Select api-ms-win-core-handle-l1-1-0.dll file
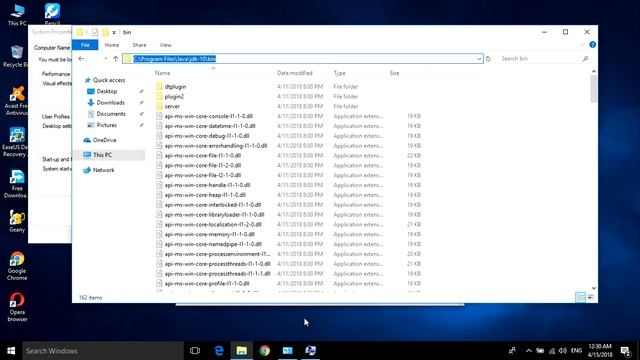This screenshot has height=360, width=640. [207, 185]
